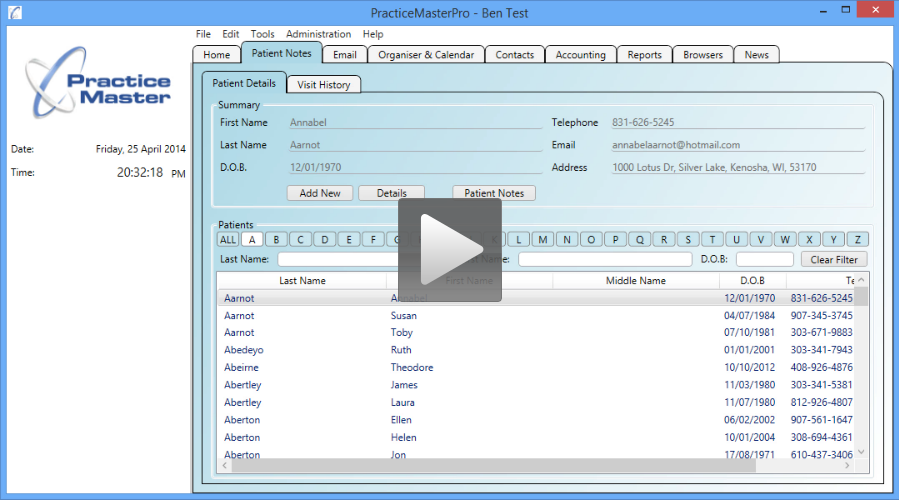The height and width of the screenshot is (500, 899).
Task: Select the Patient Details sub-tab
Action: point(244,83)
